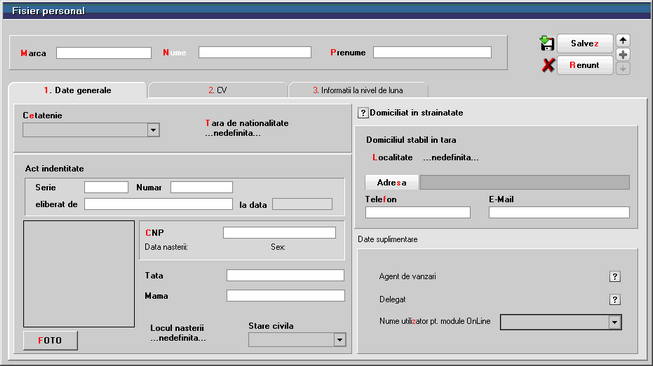Click the green save disk icon
The width and height of the screenshot is (653, 366).
point(546,43)
